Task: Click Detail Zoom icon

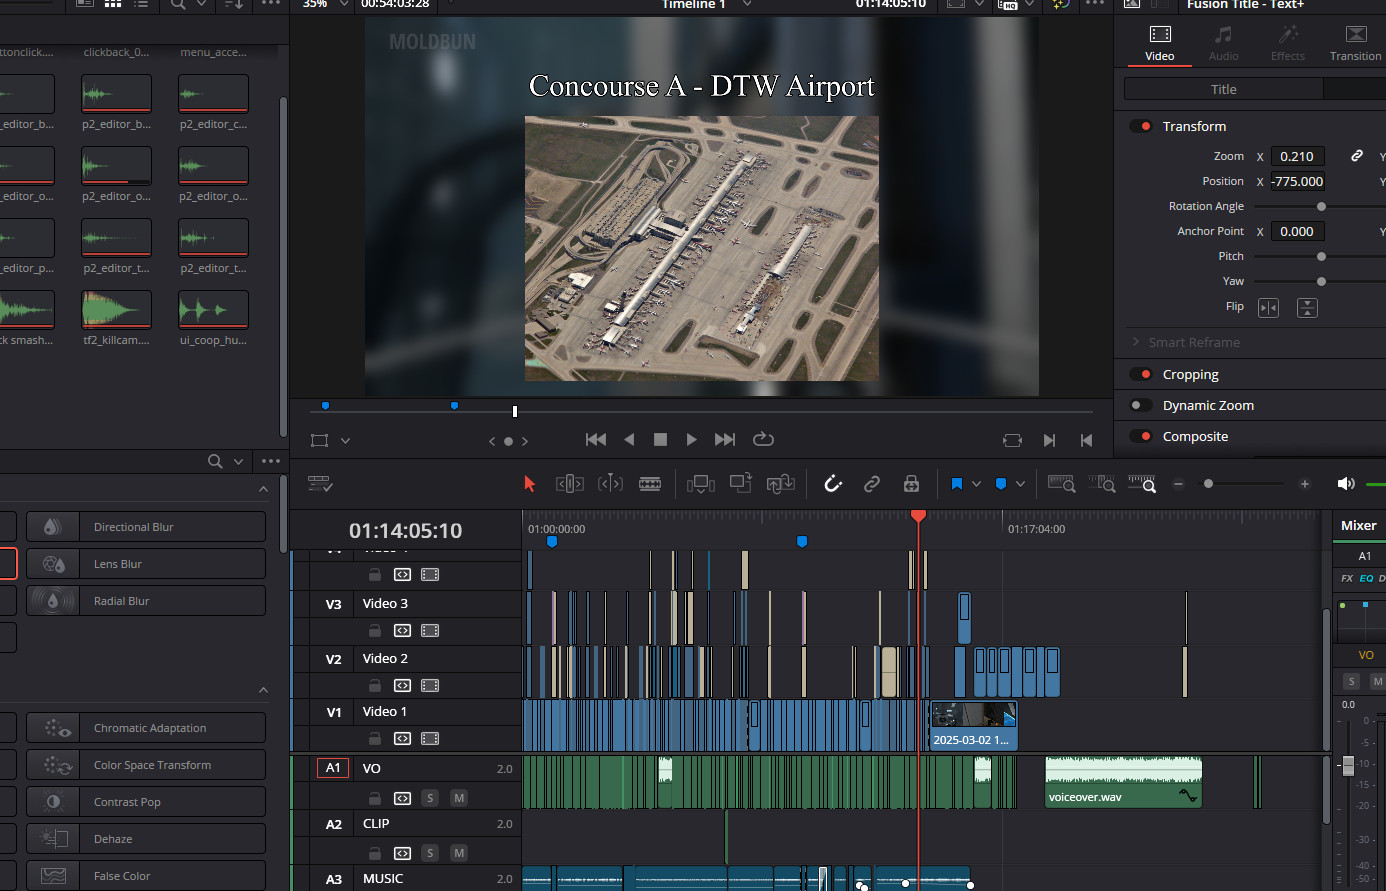Action: (1102, 484)
